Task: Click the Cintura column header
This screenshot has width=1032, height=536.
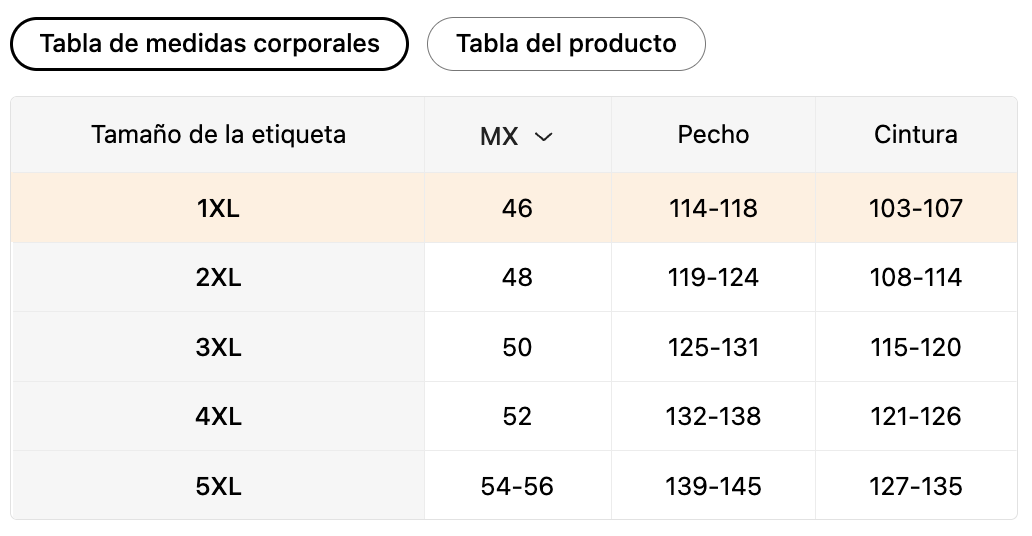Action: 915,134
